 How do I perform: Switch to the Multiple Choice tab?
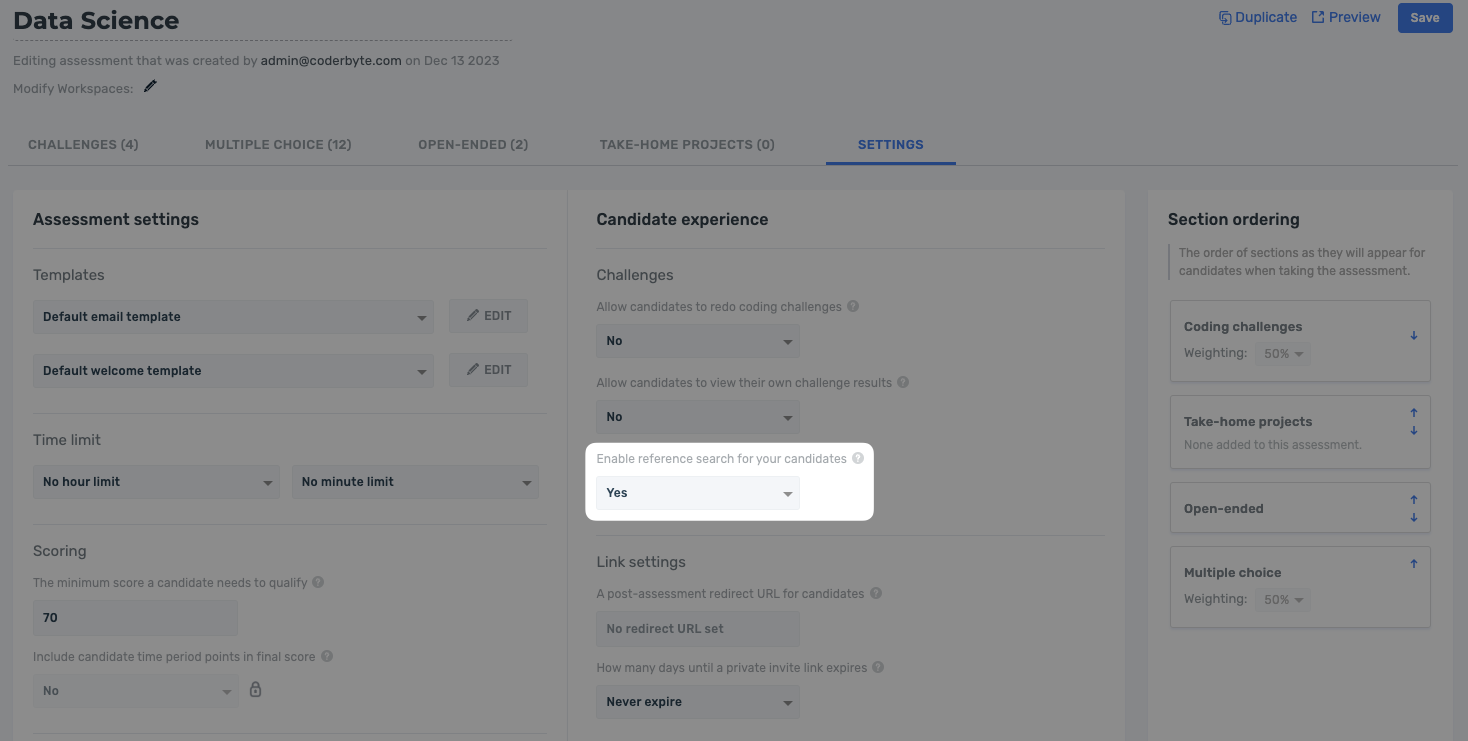pos(277,144)
